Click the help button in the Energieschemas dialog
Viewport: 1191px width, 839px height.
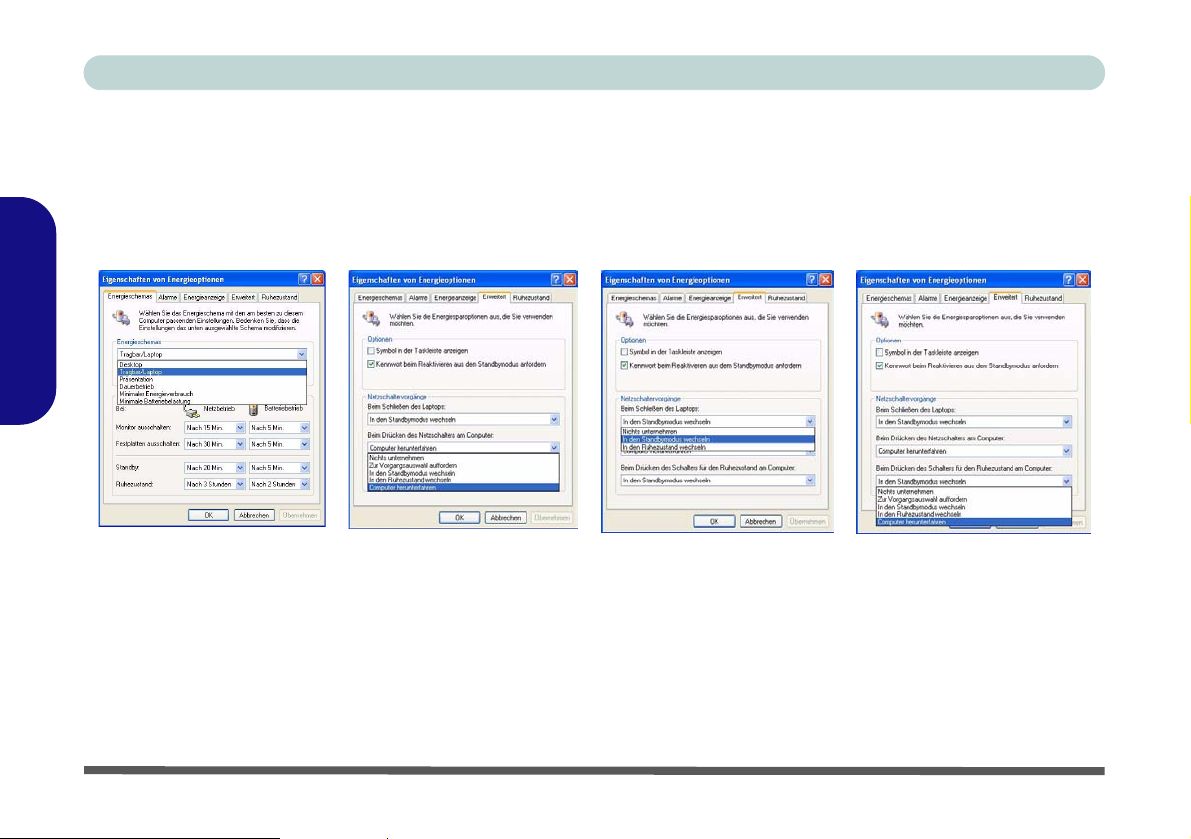[304, 279]
